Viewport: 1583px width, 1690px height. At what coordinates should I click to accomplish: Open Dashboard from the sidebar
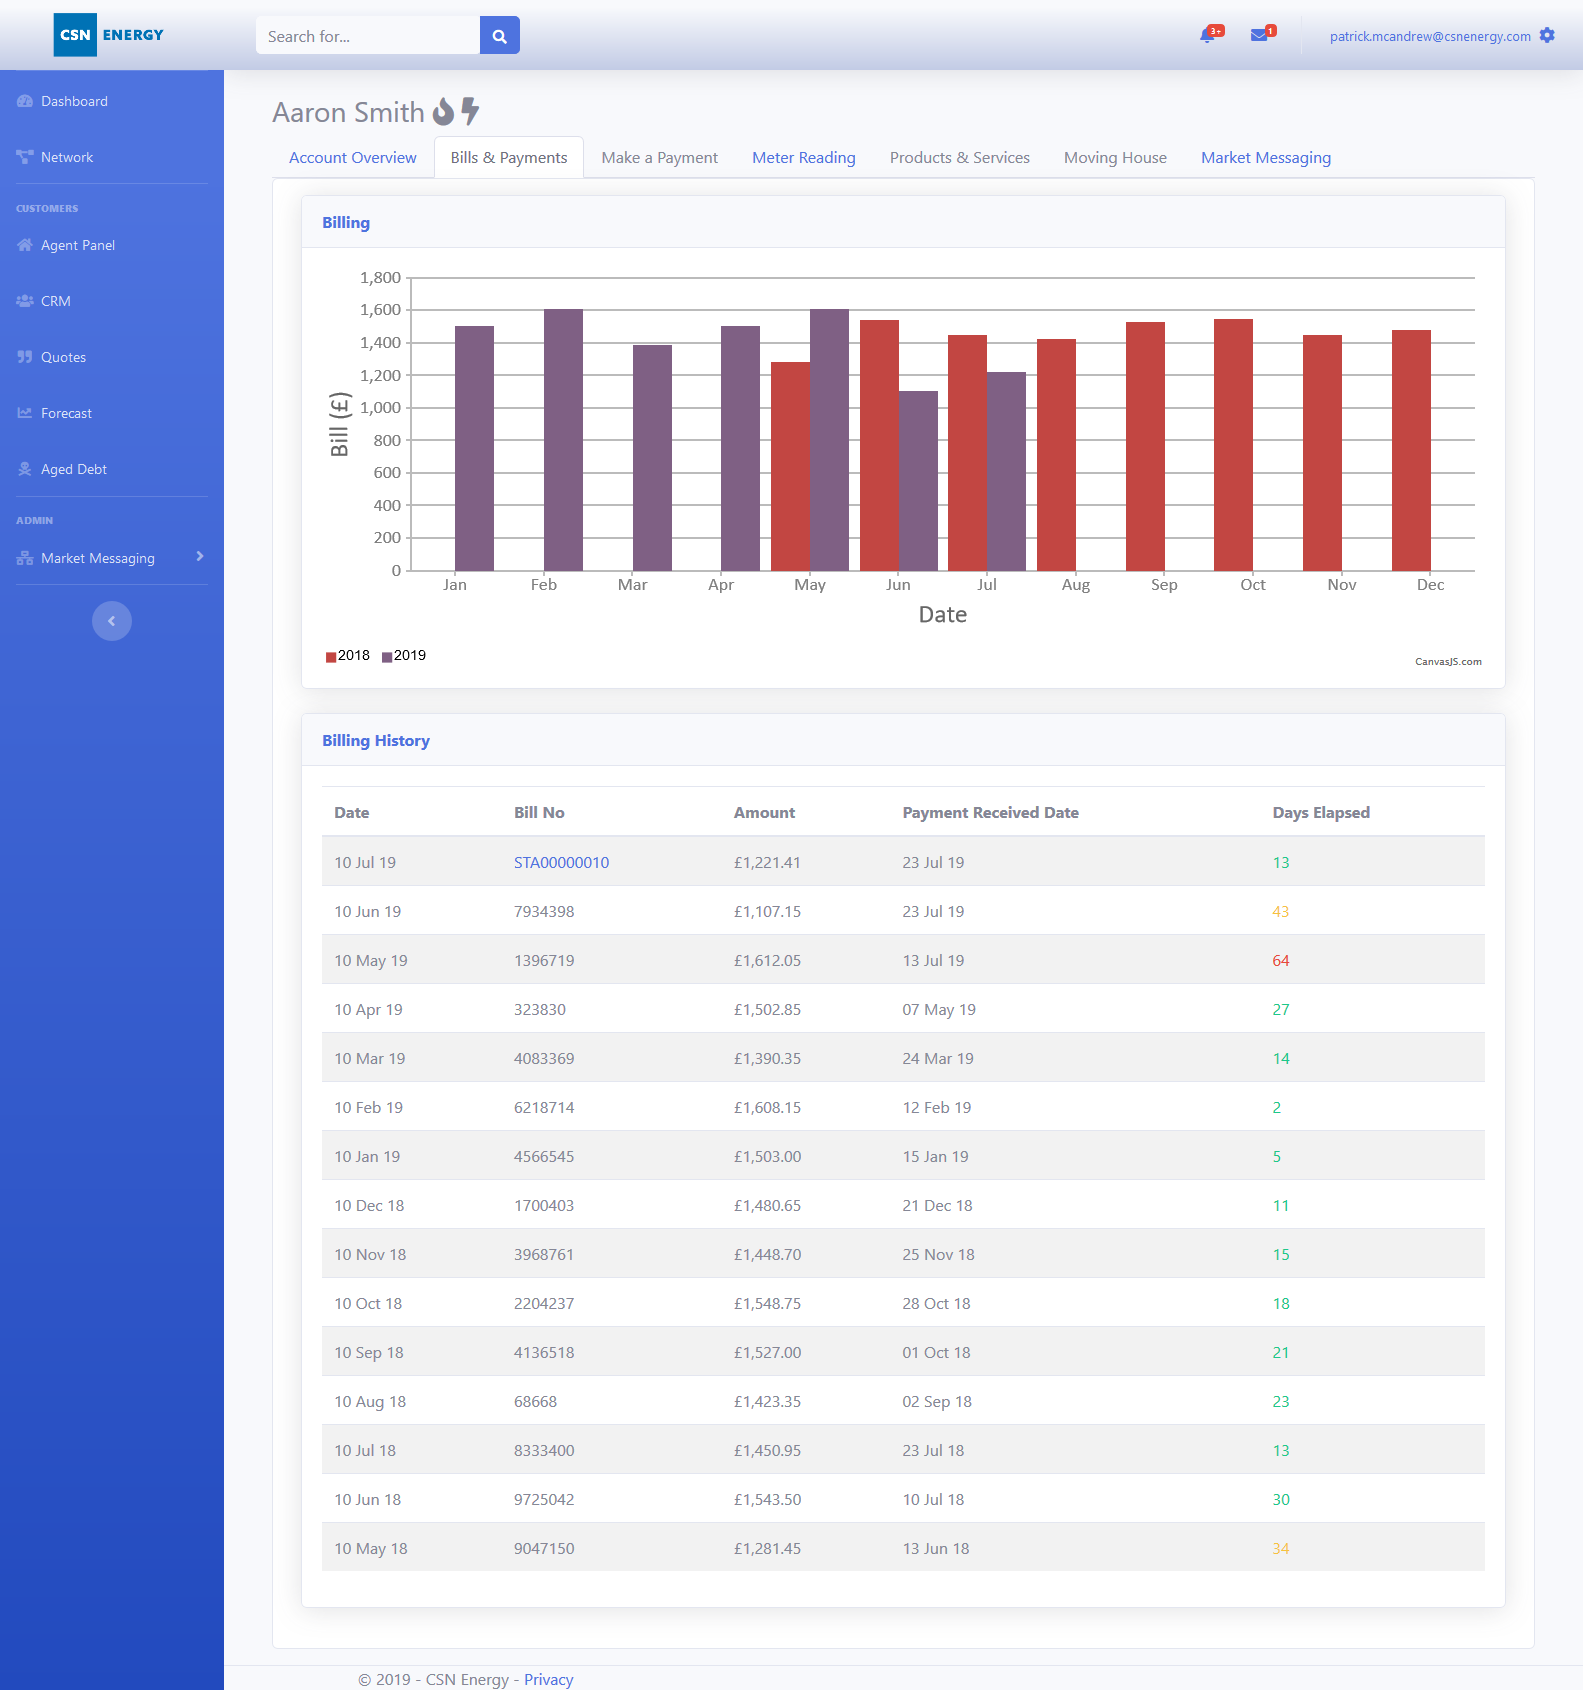tap(74, 101)
